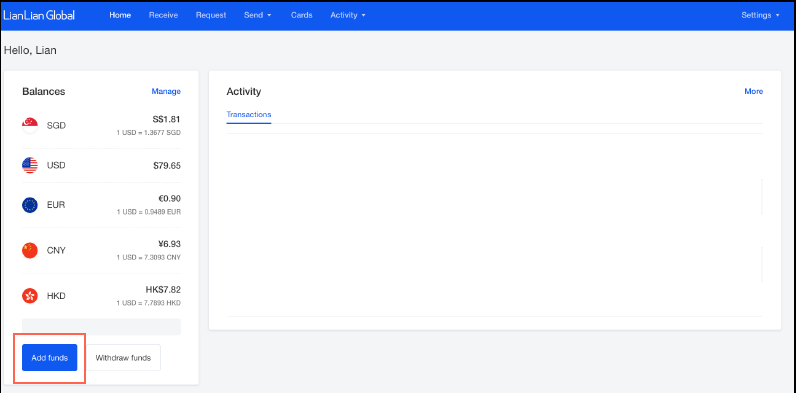Click the LianLian Global logo

(x=39, y=15)
